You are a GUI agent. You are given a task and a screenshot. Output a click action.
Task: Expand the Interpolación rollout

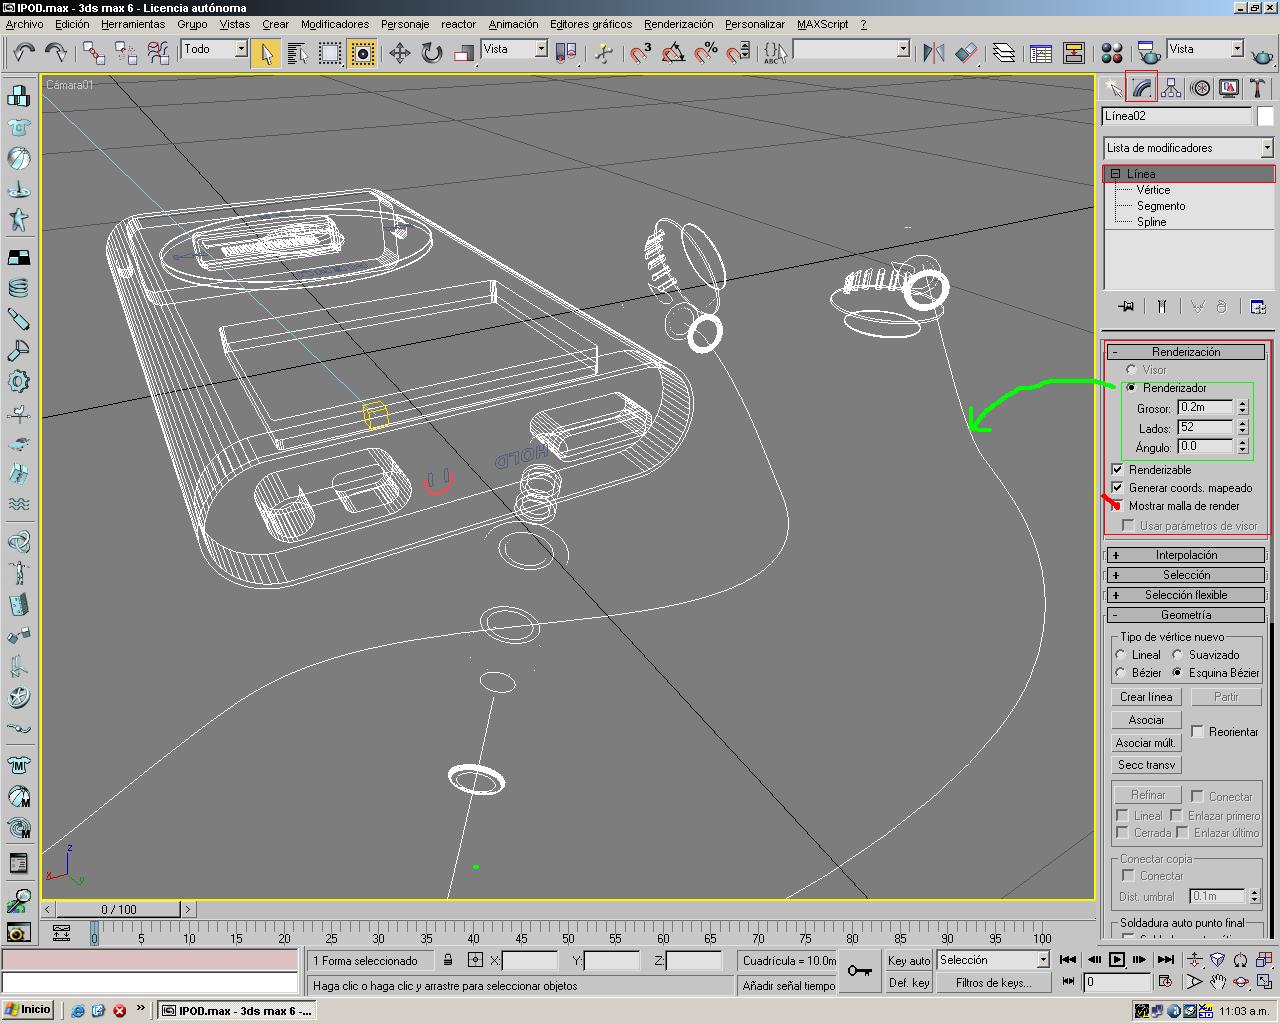click(1186, 555)
